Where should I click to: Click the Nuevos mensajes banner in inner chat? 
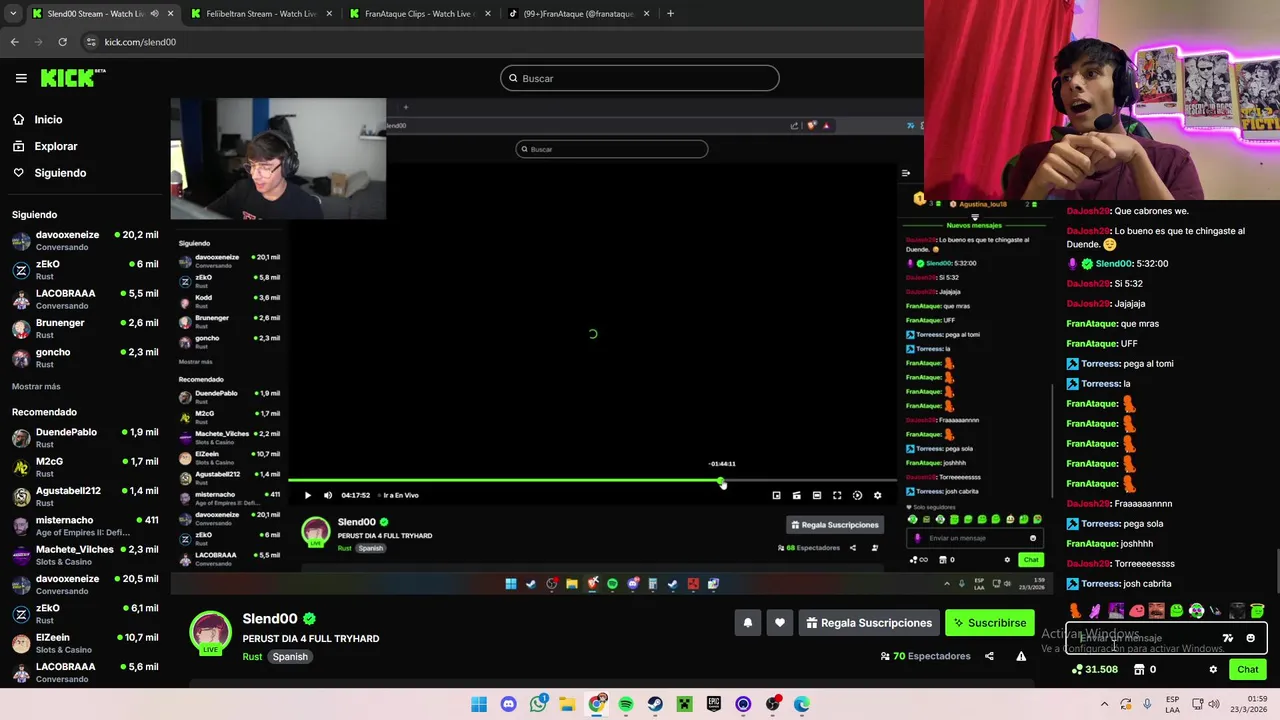pos(974,226)
